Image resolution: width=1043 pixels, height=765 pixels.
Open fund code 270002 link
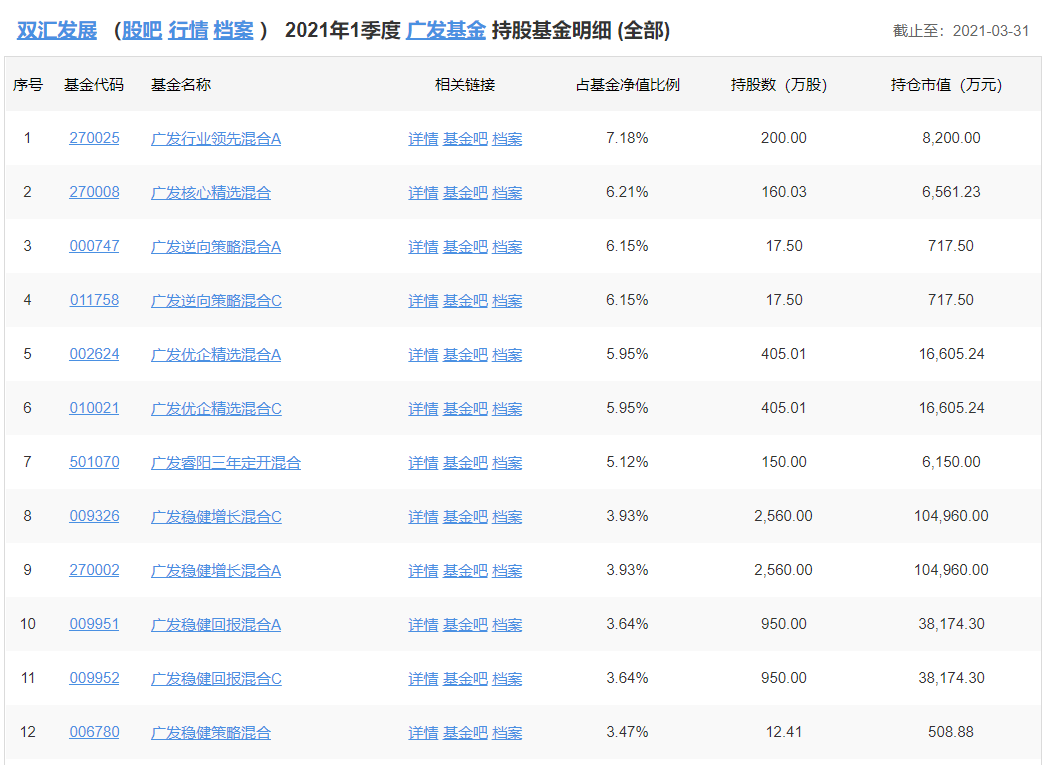pos(94,570)
